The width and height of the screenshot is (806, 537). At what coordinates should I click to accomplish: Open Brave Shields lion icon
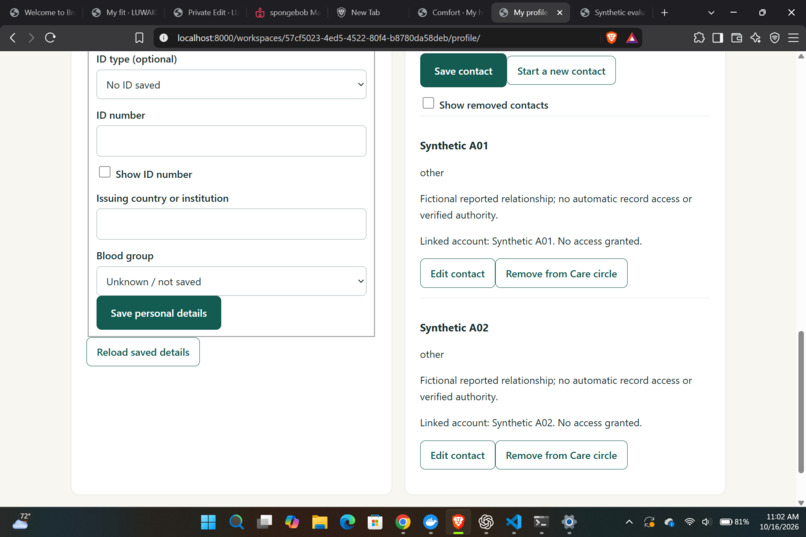click(x=611, y=38)
